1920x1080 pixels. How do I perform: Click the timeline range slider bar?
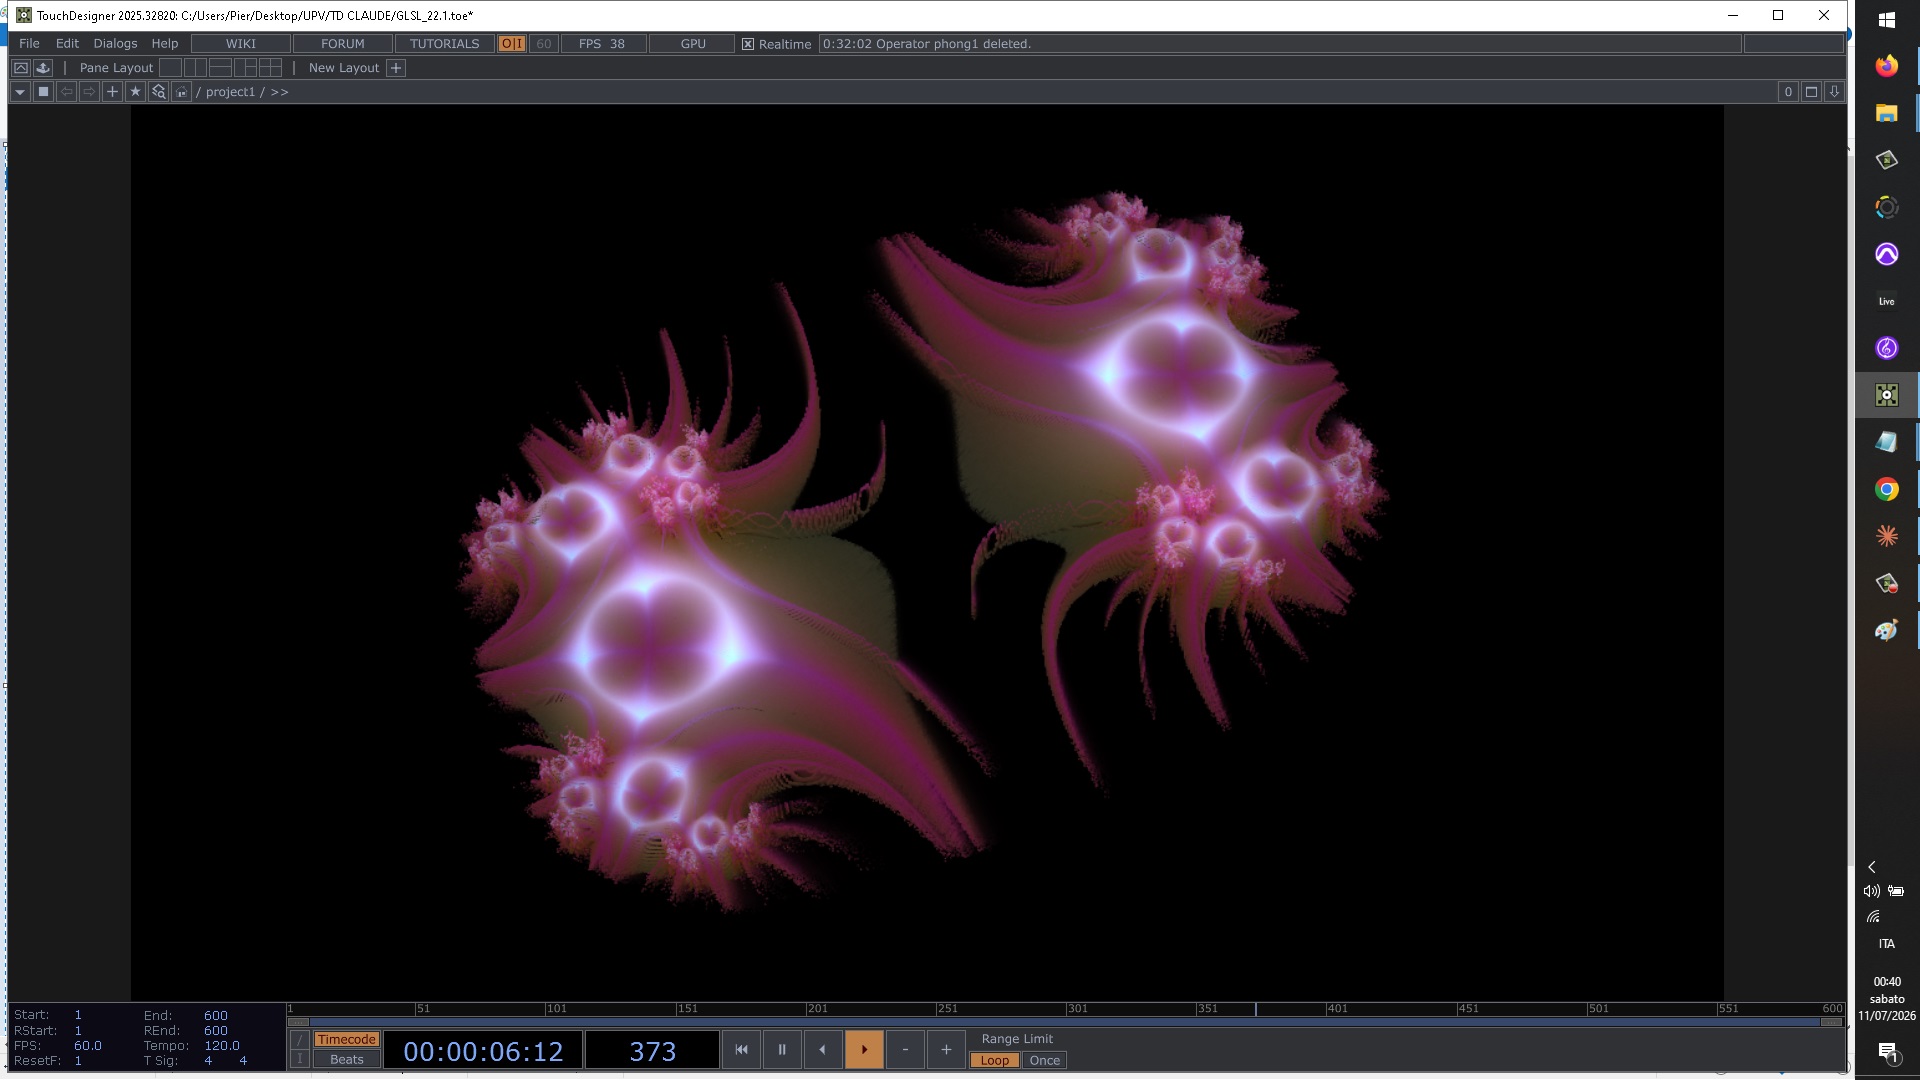tap(1065, 1022)
